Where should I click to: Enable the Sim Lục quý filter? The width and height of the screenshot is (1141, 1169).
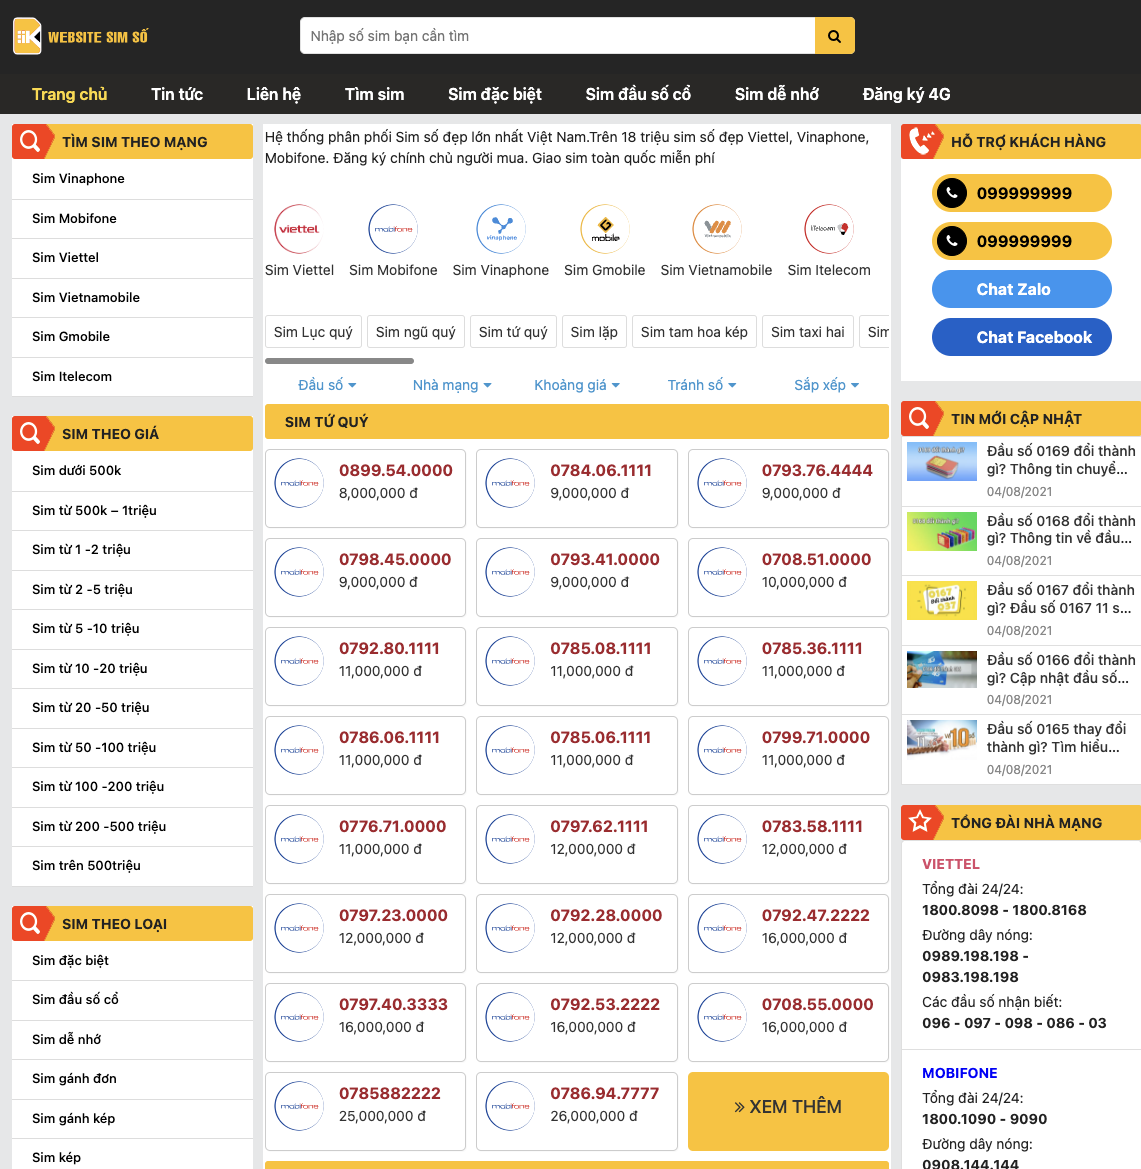pyautogui.click(x=312, y=331)
